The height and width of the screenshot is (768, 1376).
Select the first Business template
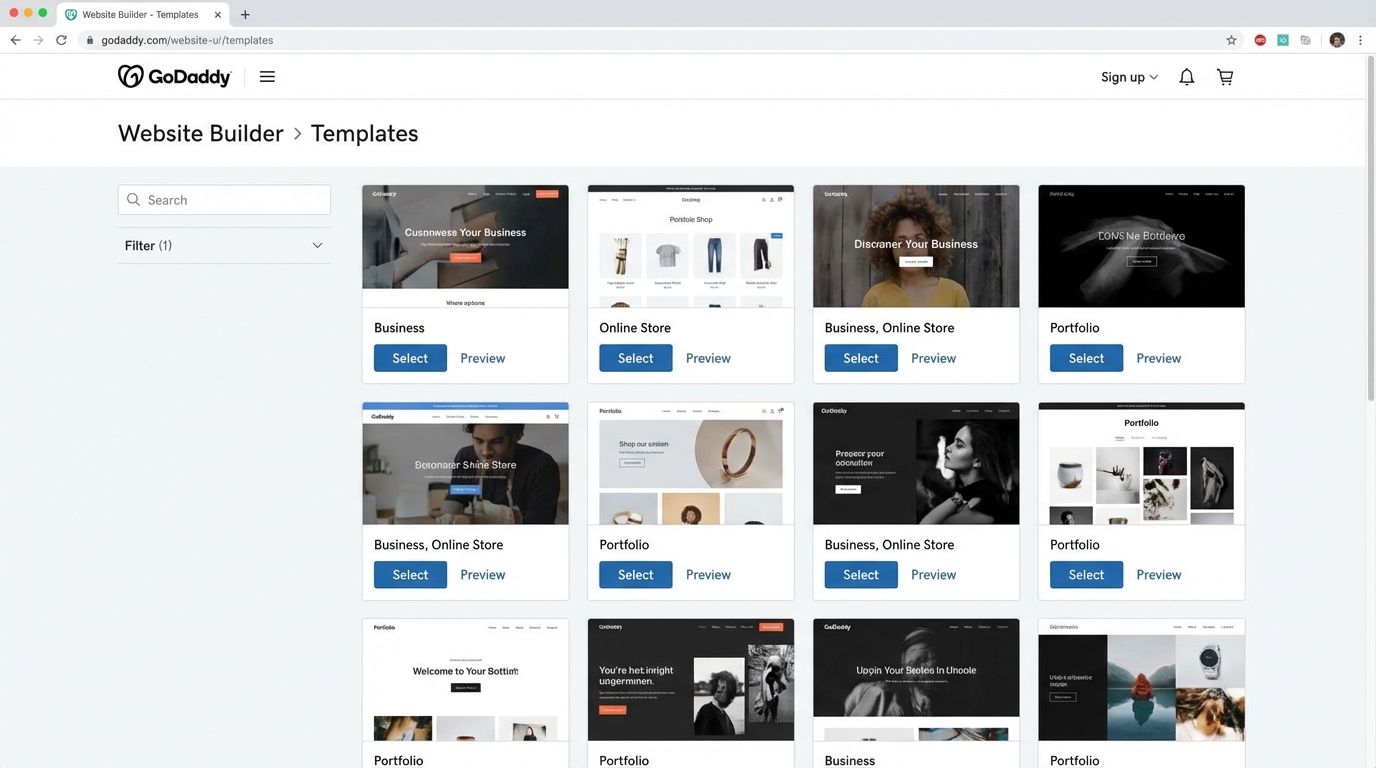tap(410, 357)
